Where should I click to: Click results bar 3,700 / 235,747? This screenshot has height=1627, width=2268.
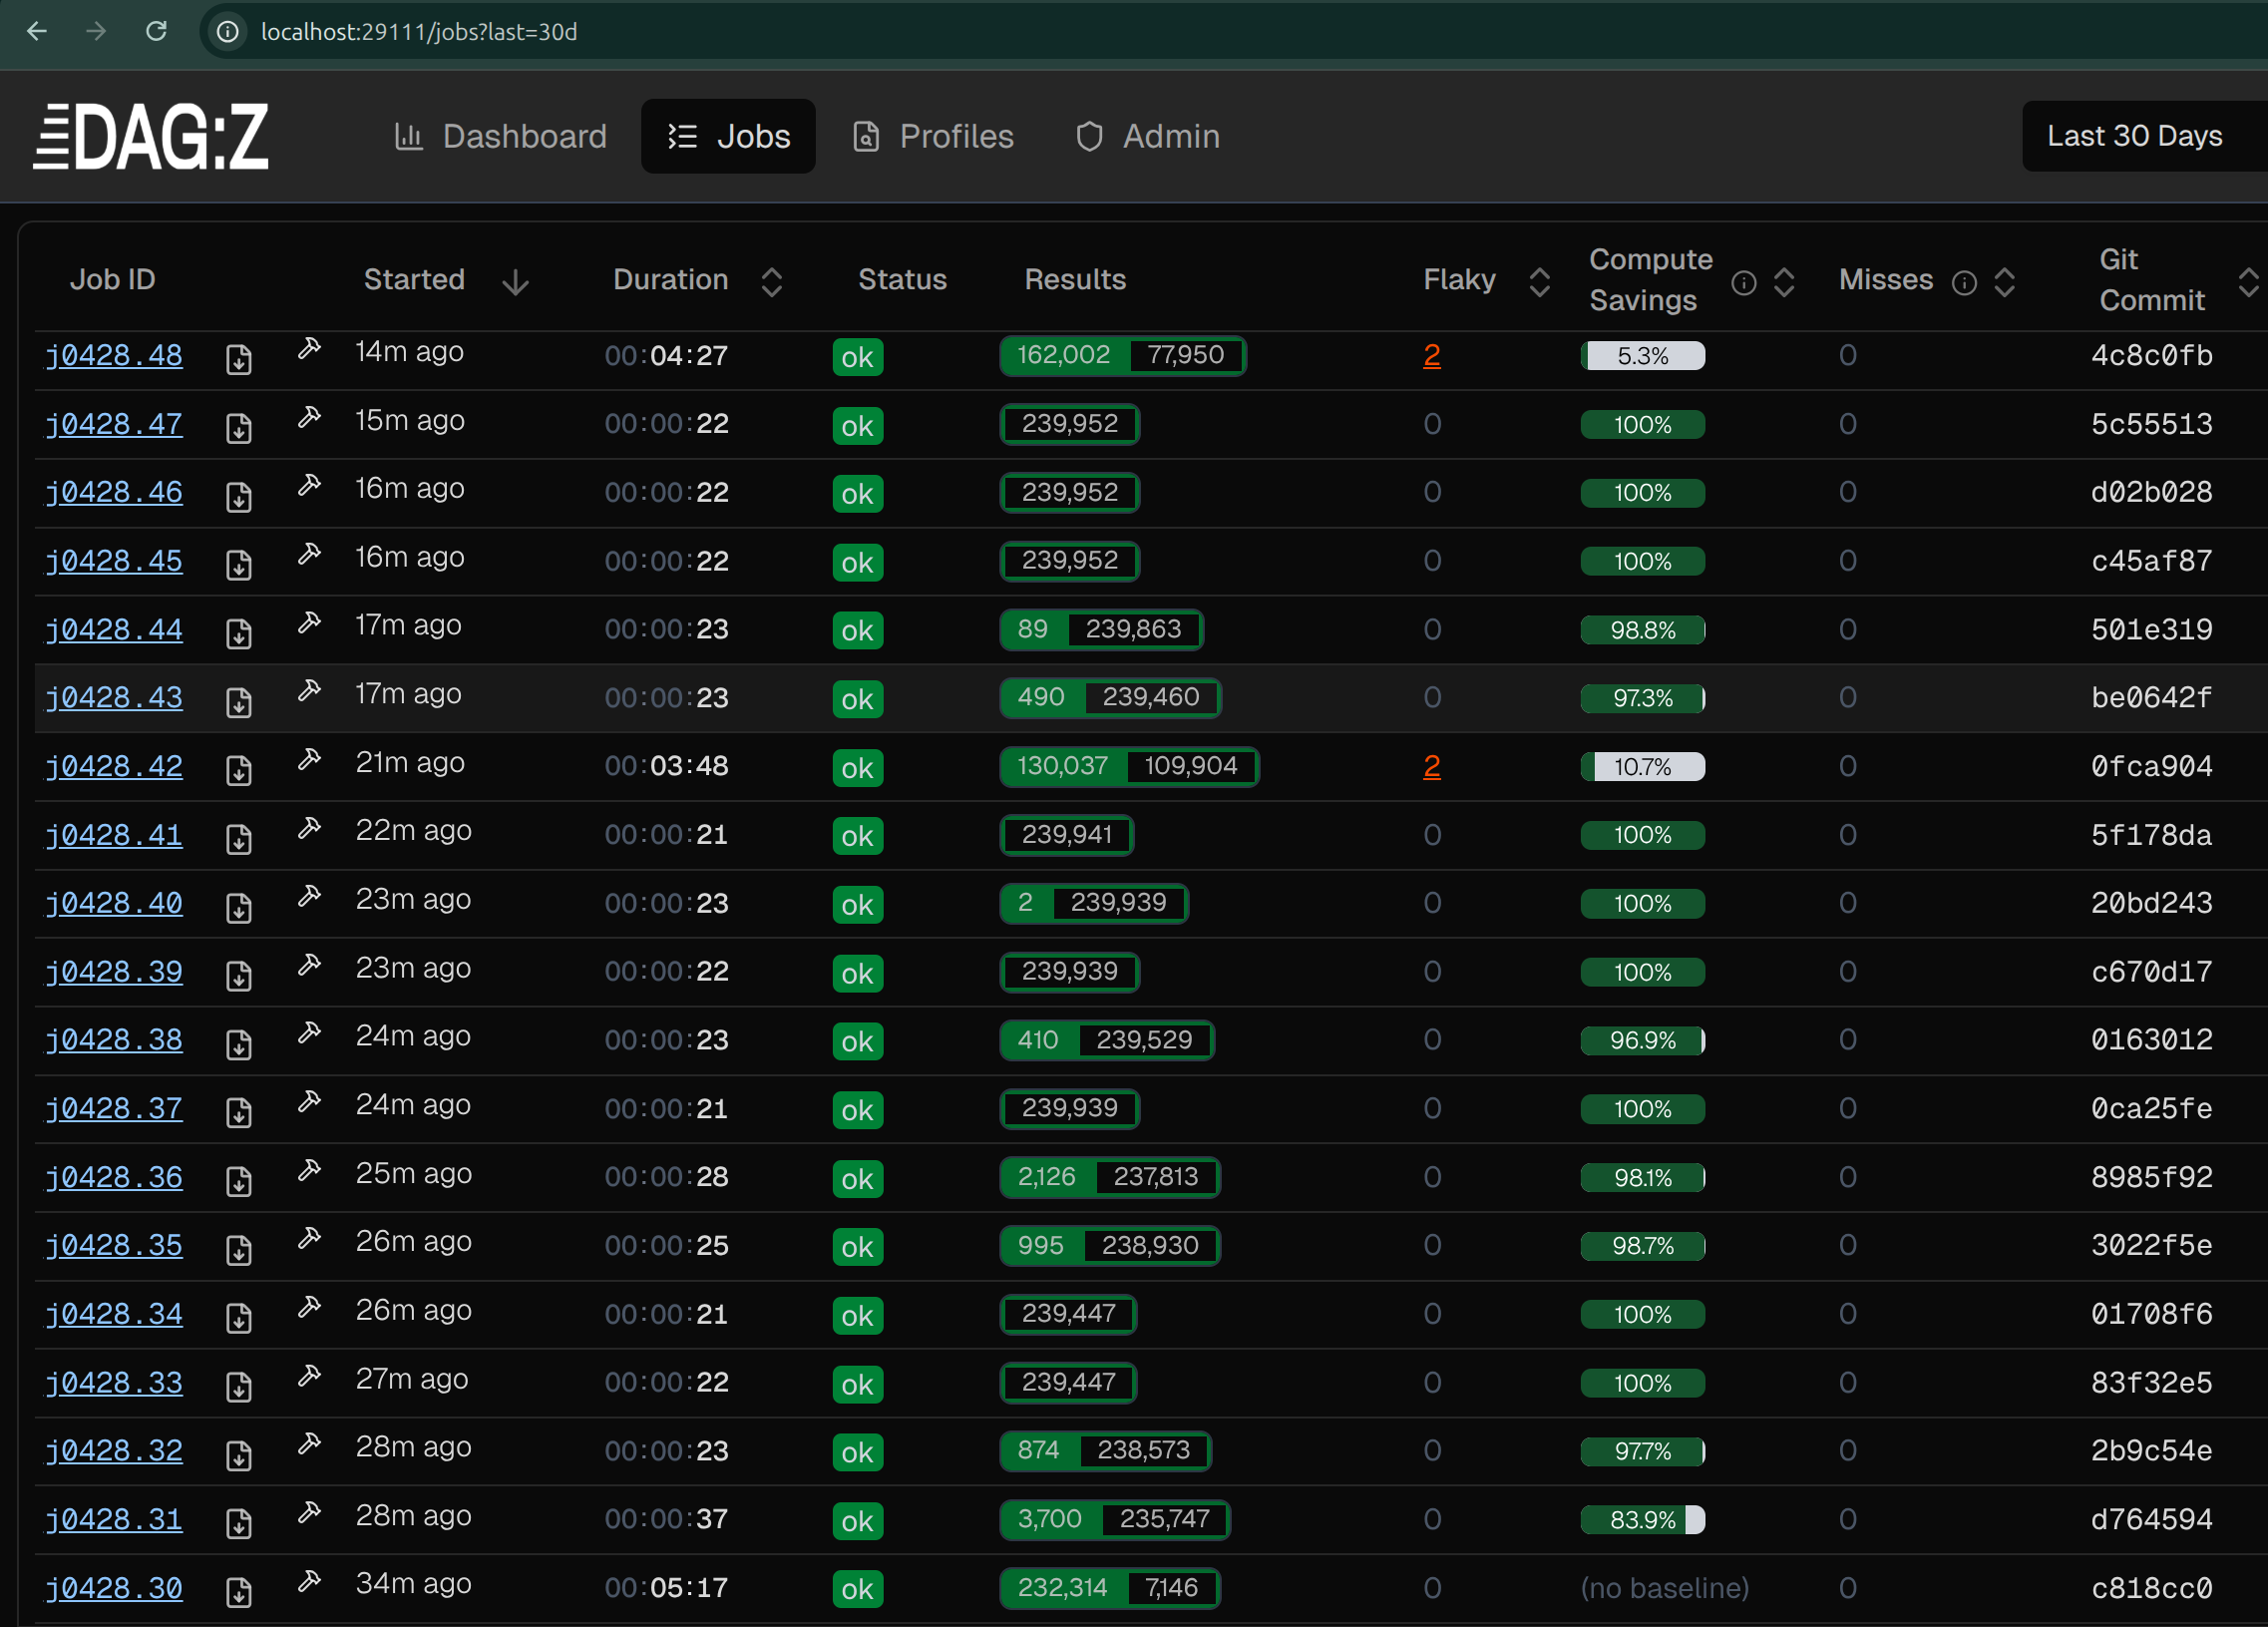click(1114, 1519)
